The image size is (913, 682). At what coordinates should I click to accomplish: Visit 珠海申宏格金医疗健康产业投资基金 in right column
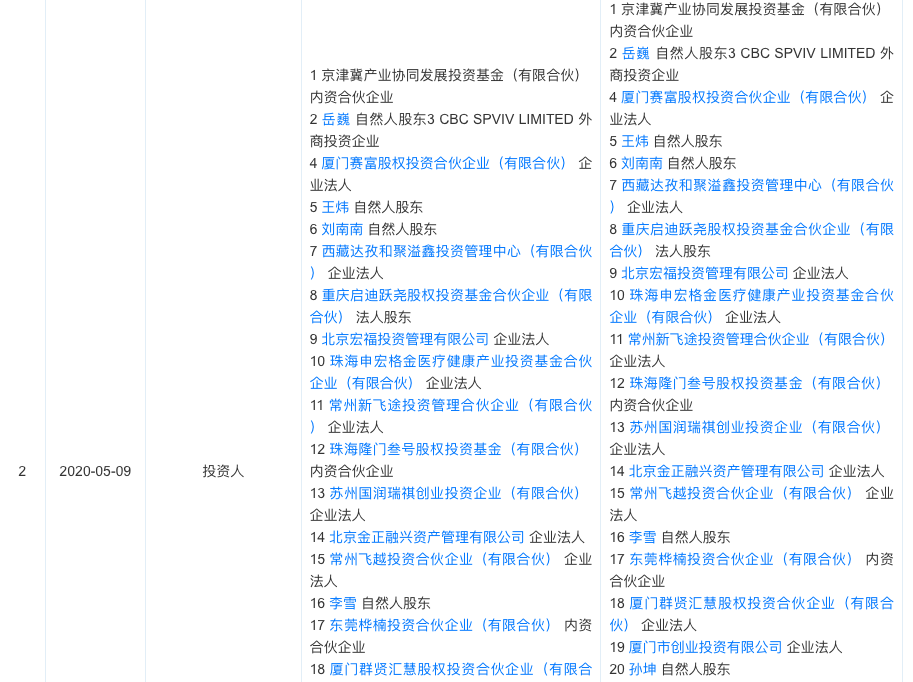click(752, 306)
